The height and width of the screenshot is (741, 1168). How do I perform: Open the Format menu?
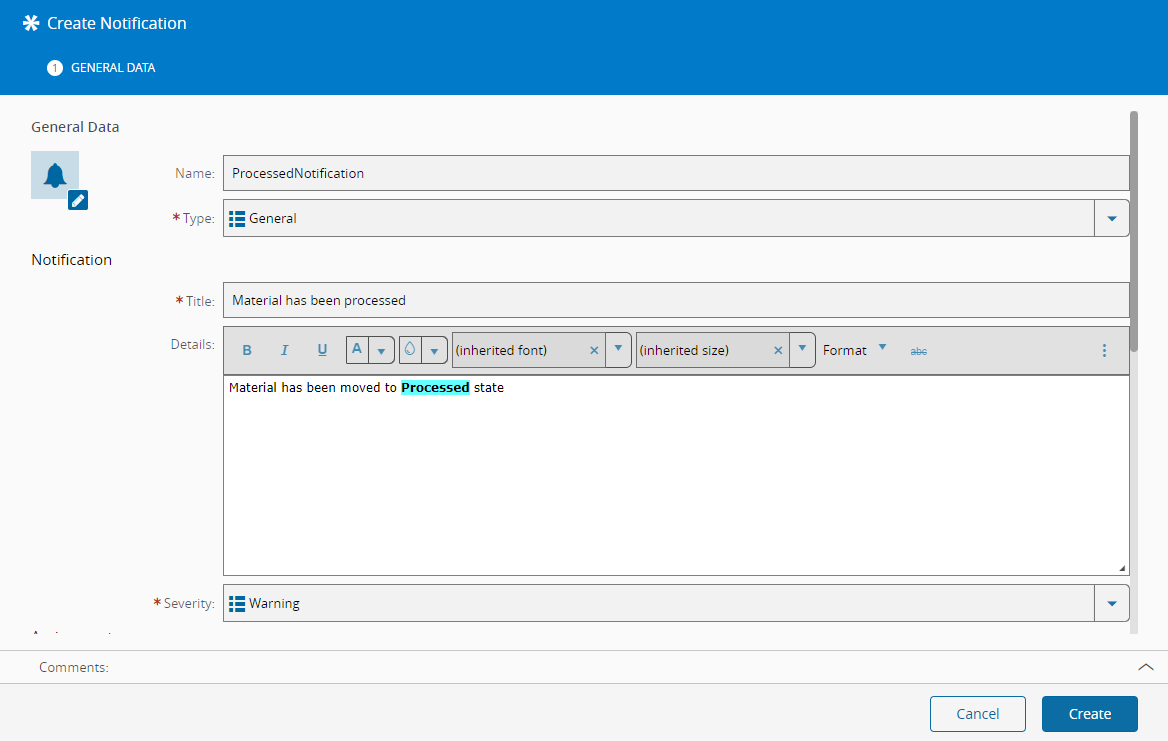tap(854, 350)
